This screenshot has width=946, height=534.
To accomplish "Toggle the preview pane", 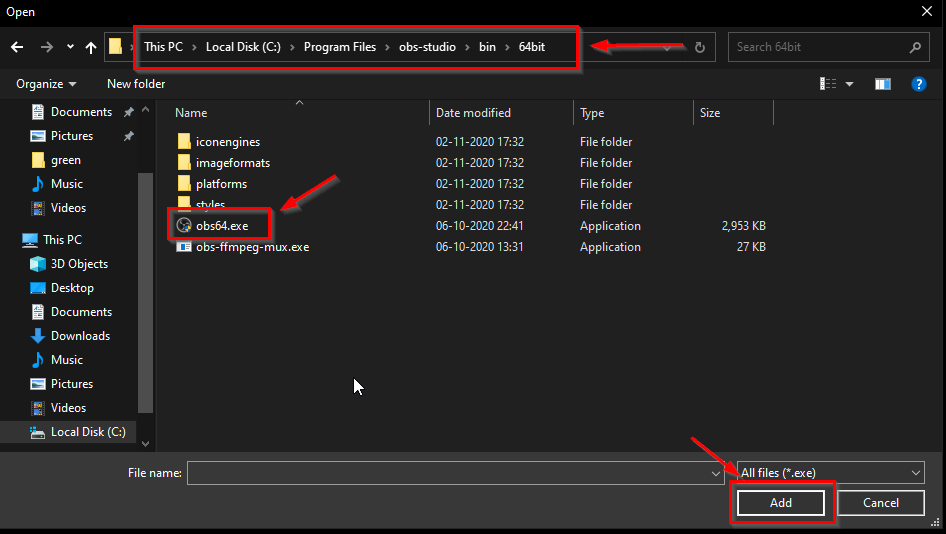I will click(x=883, y=84).
